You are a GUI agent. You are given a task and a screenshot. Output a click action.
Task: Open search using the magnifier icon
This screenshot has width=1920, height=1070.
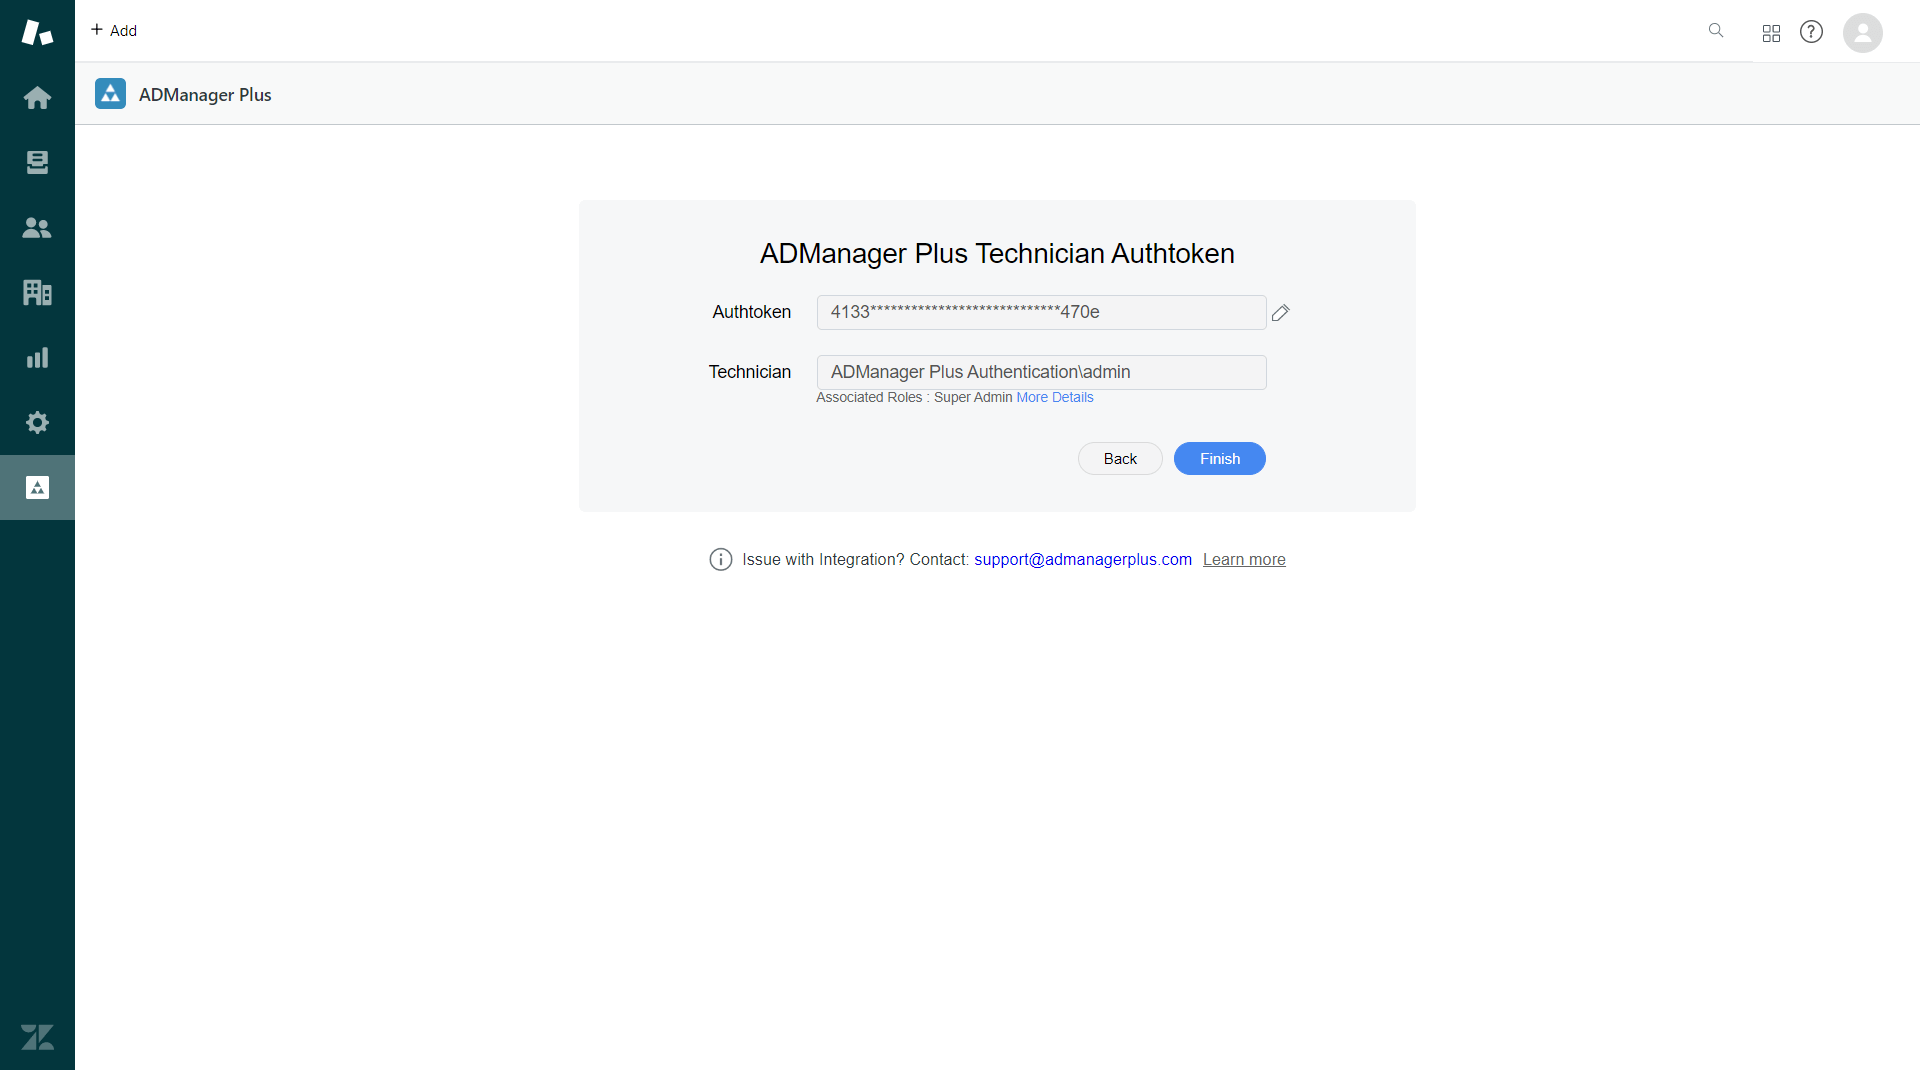click(1716, 31)
